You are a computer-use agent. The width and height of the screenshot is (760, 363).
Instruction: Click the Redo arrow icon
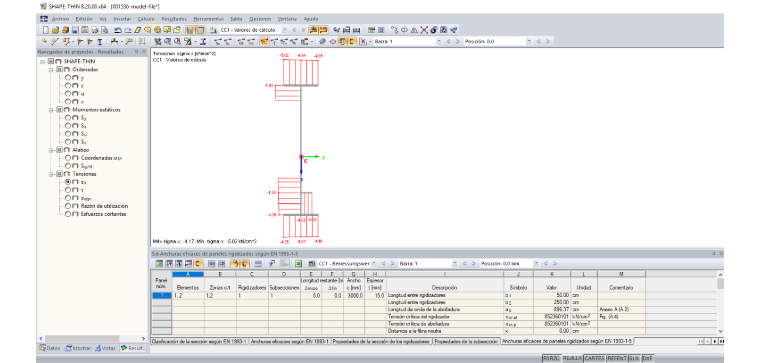128,30
